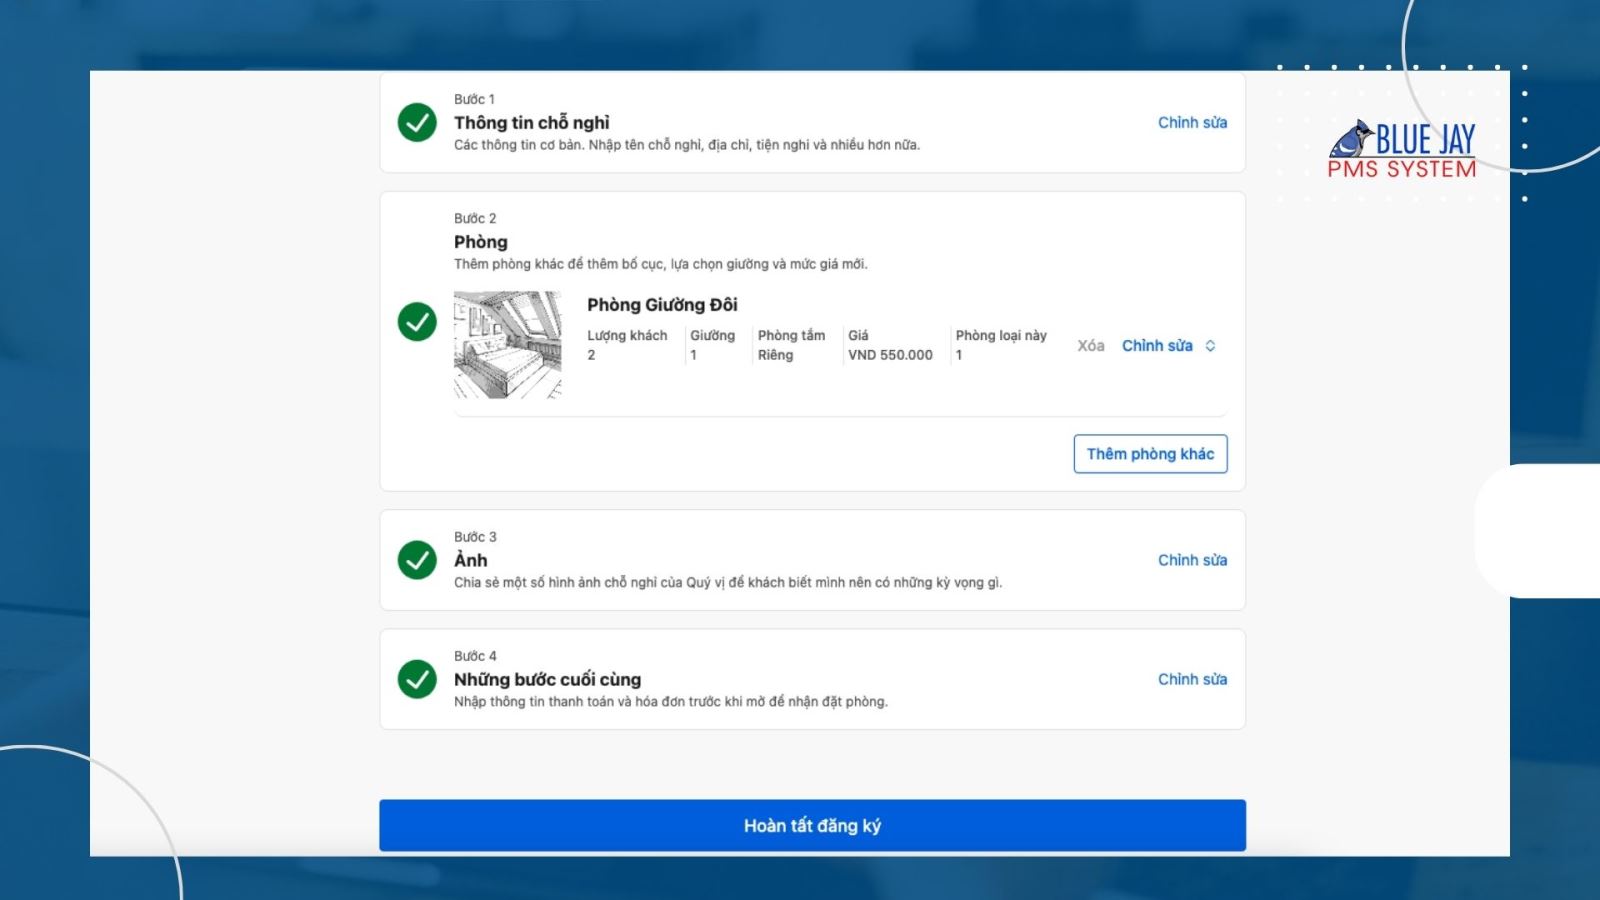Edit the Ảnh step

point(1192,560)
